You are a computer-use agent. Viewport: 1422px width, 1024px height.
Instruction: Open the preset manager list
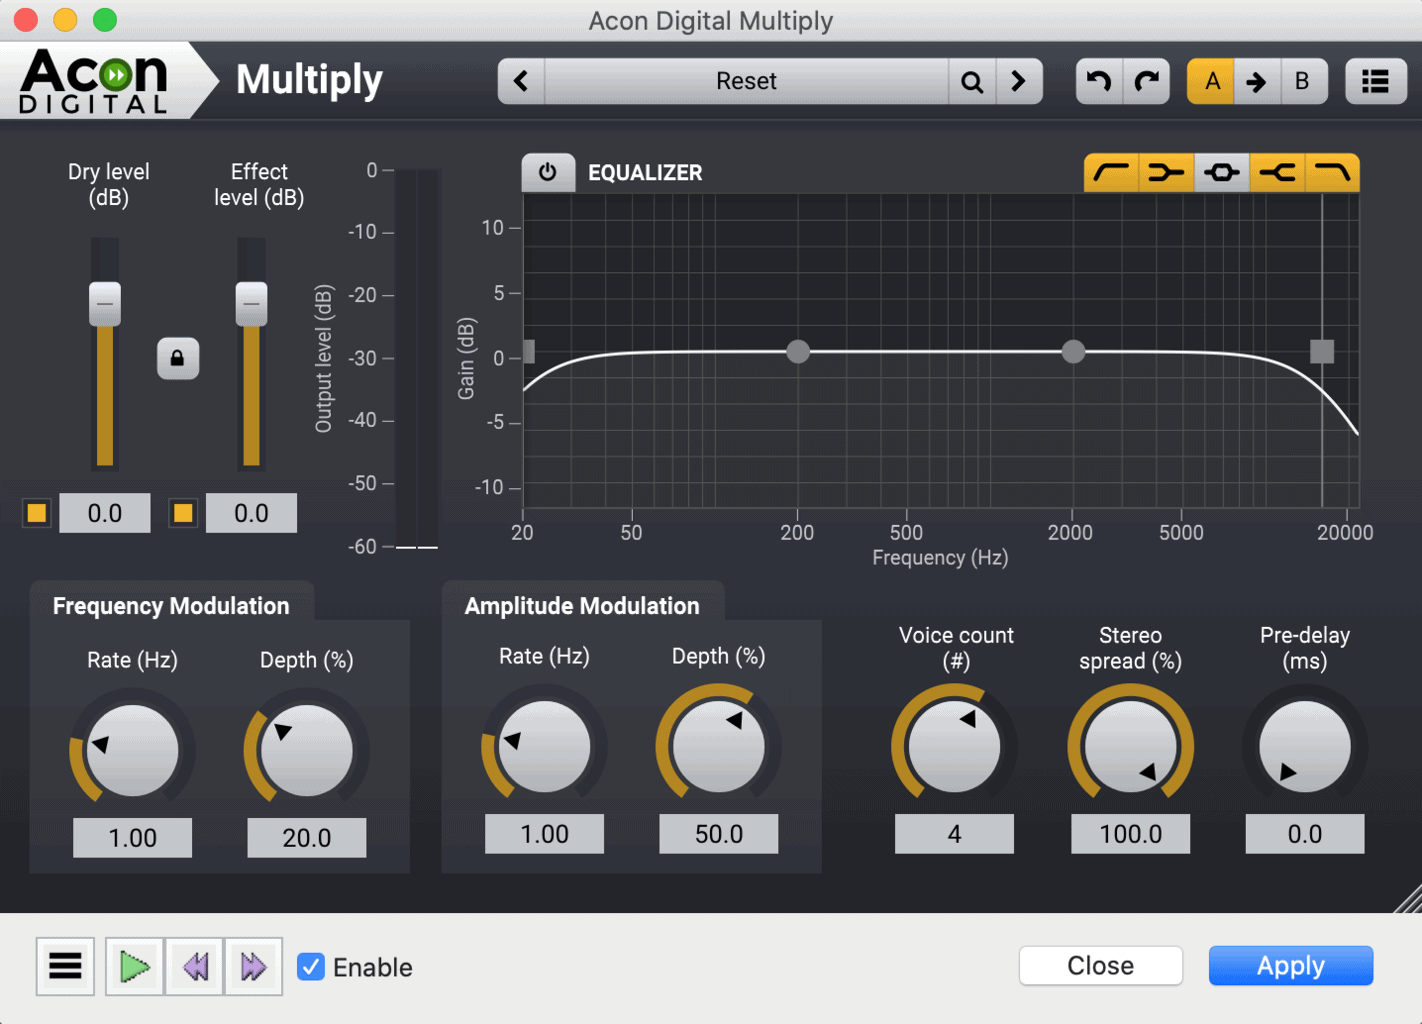click(1376, 81)
